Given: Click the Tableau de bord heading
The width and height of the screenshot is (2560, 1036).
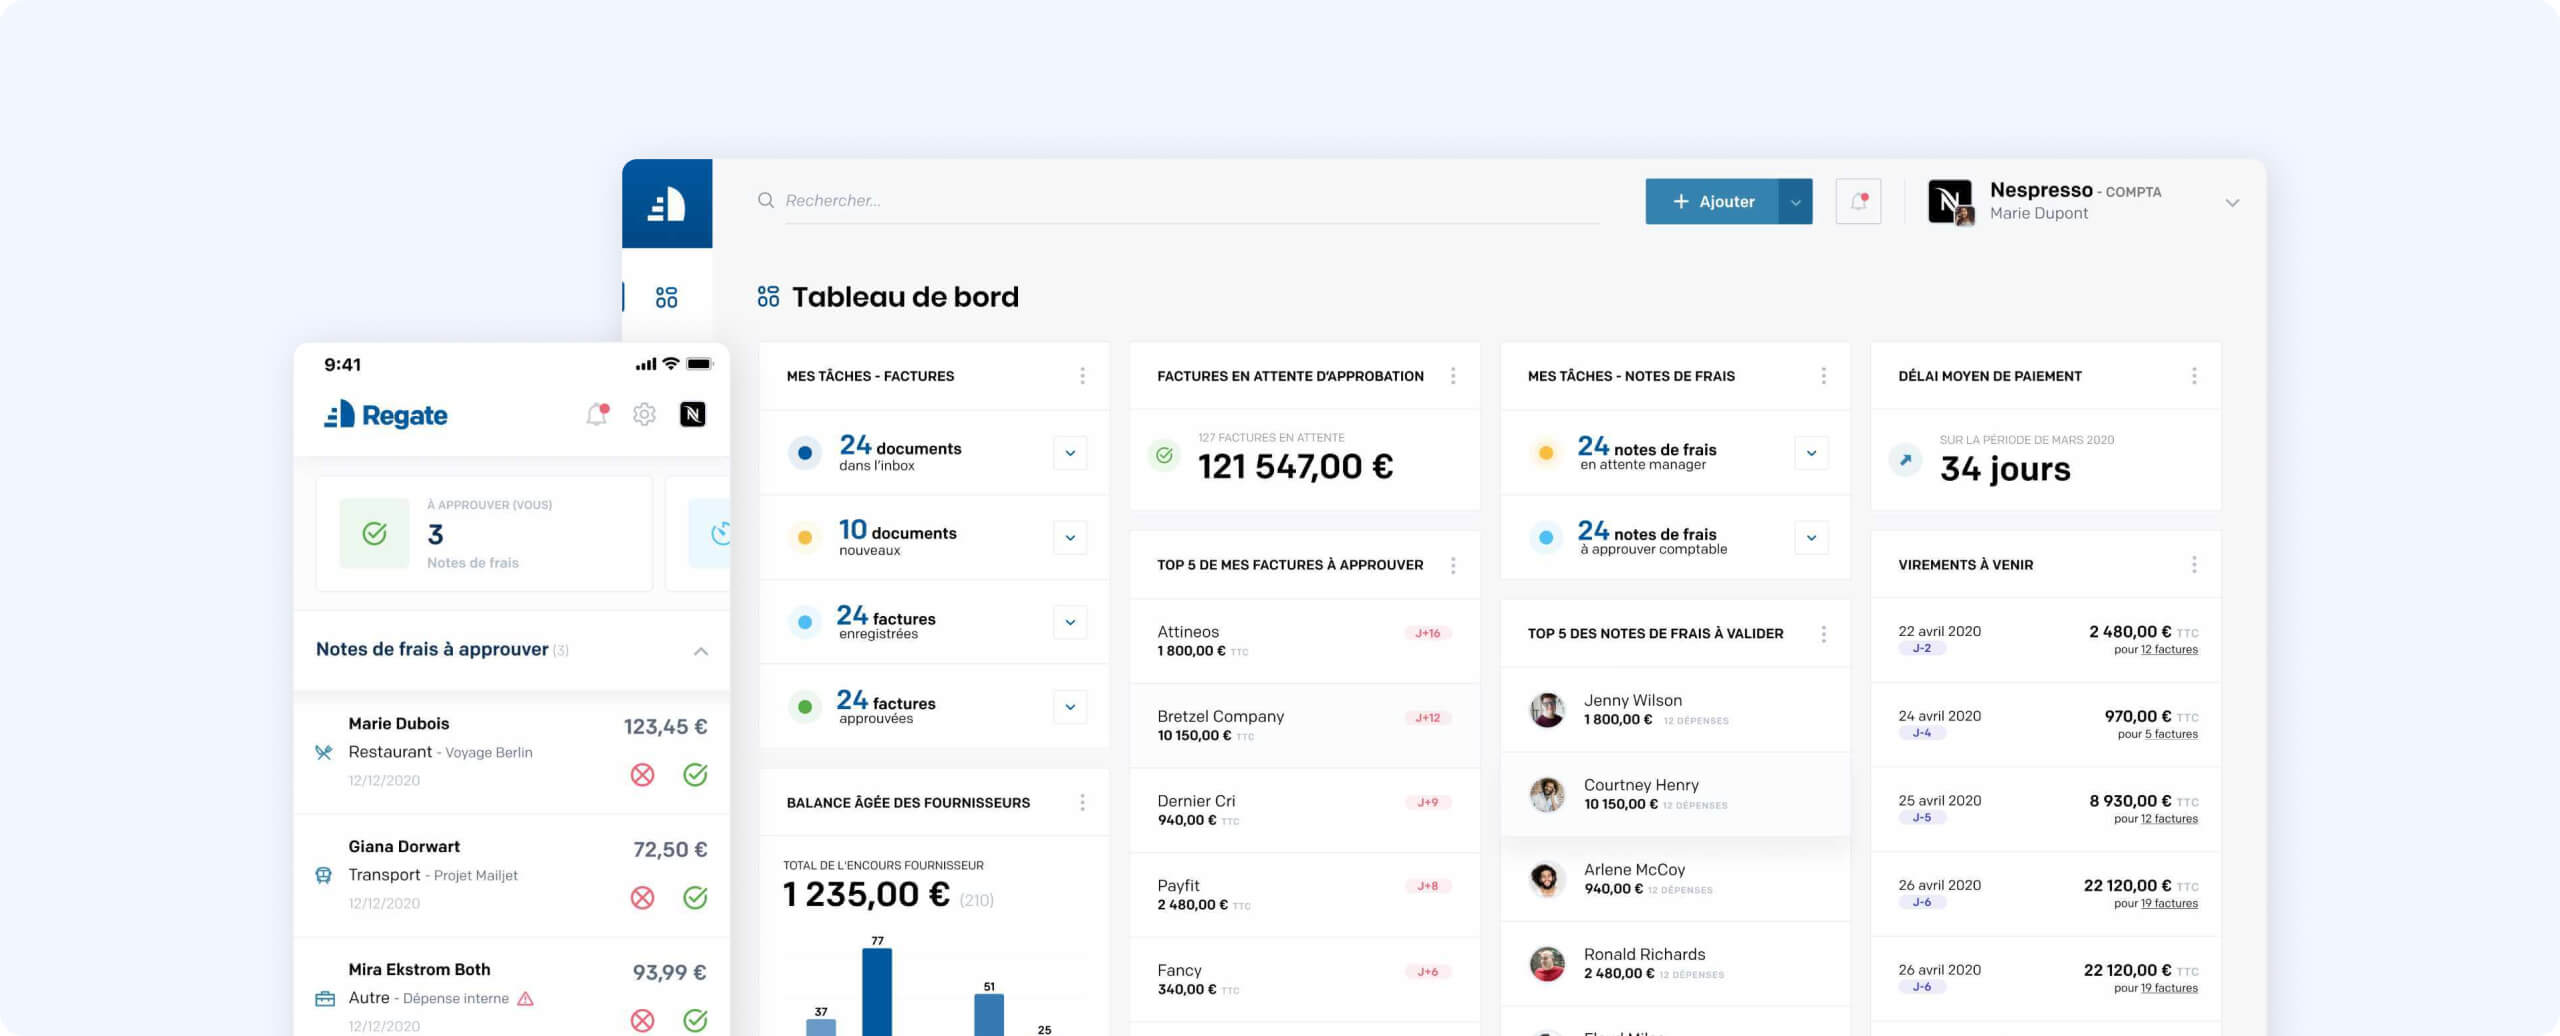Looking at the screenshot, I should (905, 297).
